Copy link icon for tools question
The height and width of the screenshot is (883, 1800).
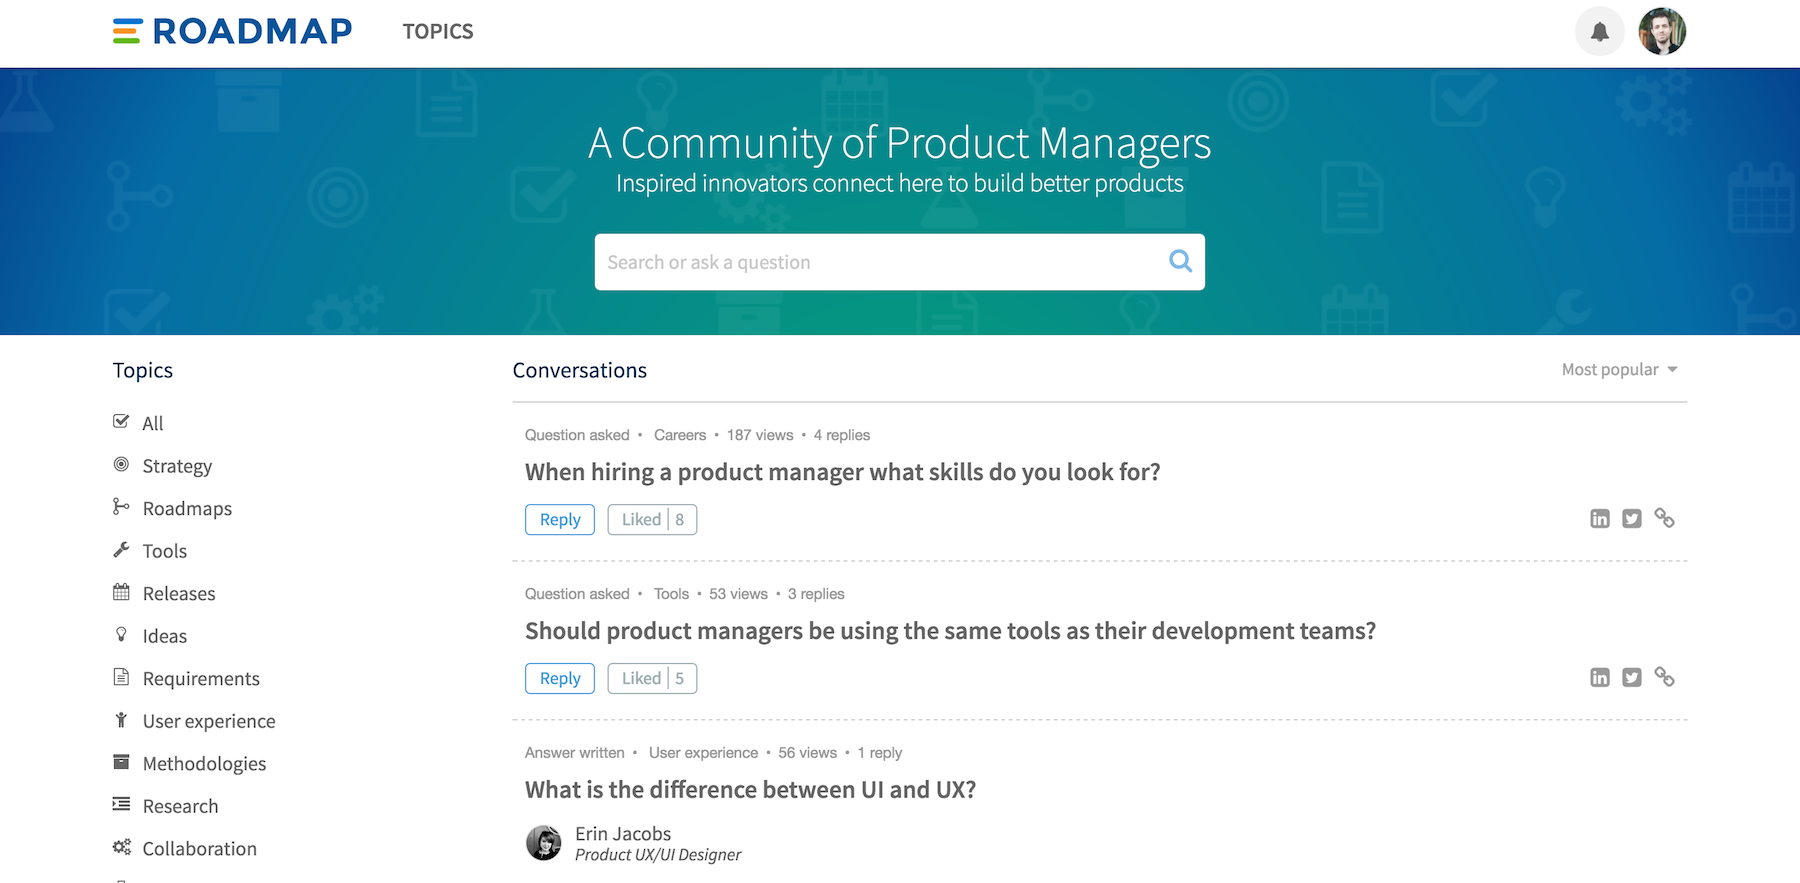click(1664, 677)
